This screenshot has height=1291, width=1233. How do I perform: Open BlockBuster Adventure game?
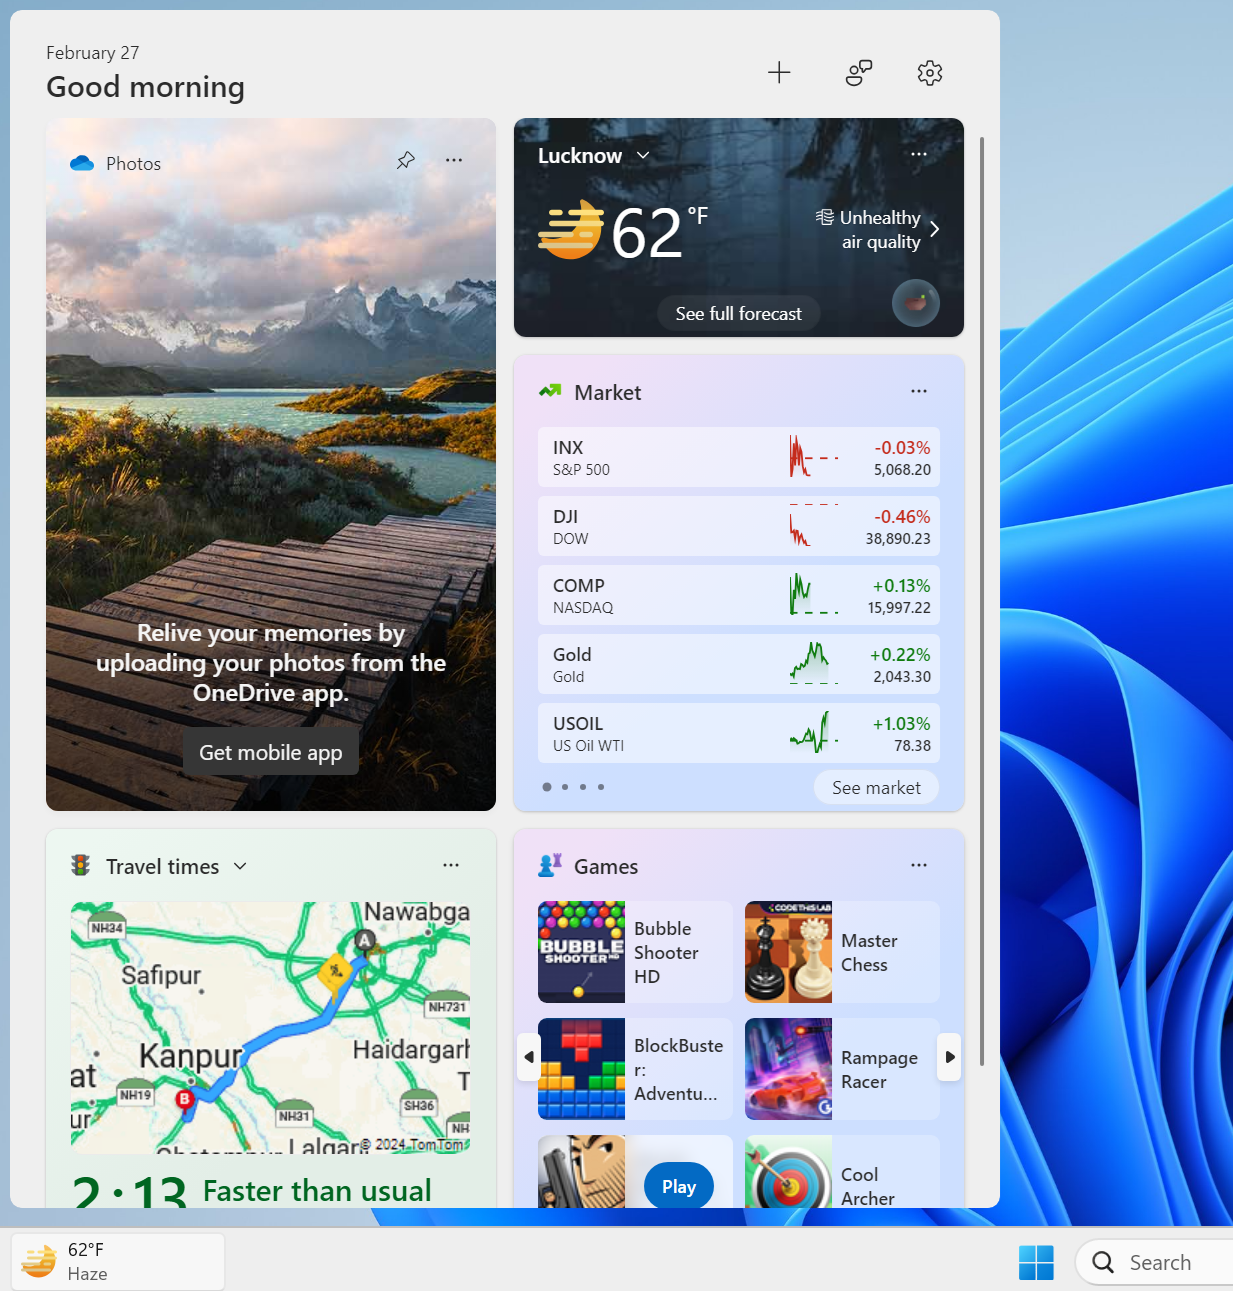635,1069
